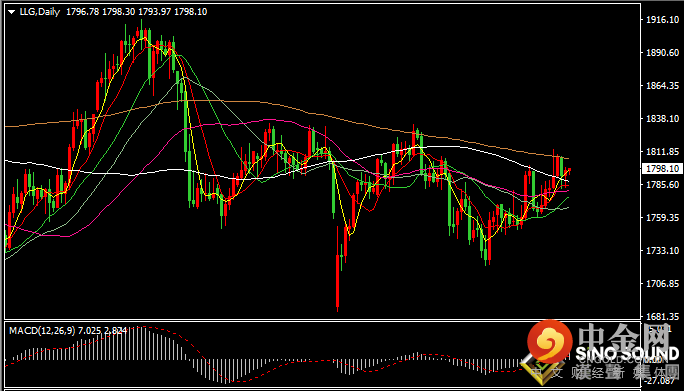Select OHLC values 1796.78 1798.30 1793.97 1798.10

[137, 12]
